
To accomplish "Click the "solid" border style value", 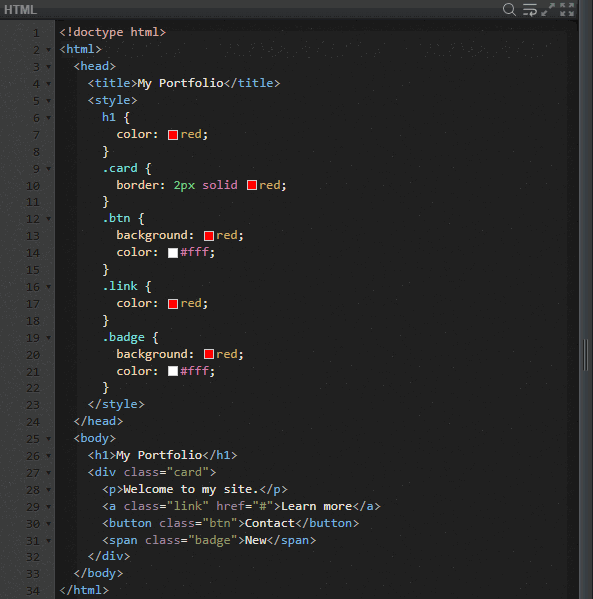I will [220, 185].
